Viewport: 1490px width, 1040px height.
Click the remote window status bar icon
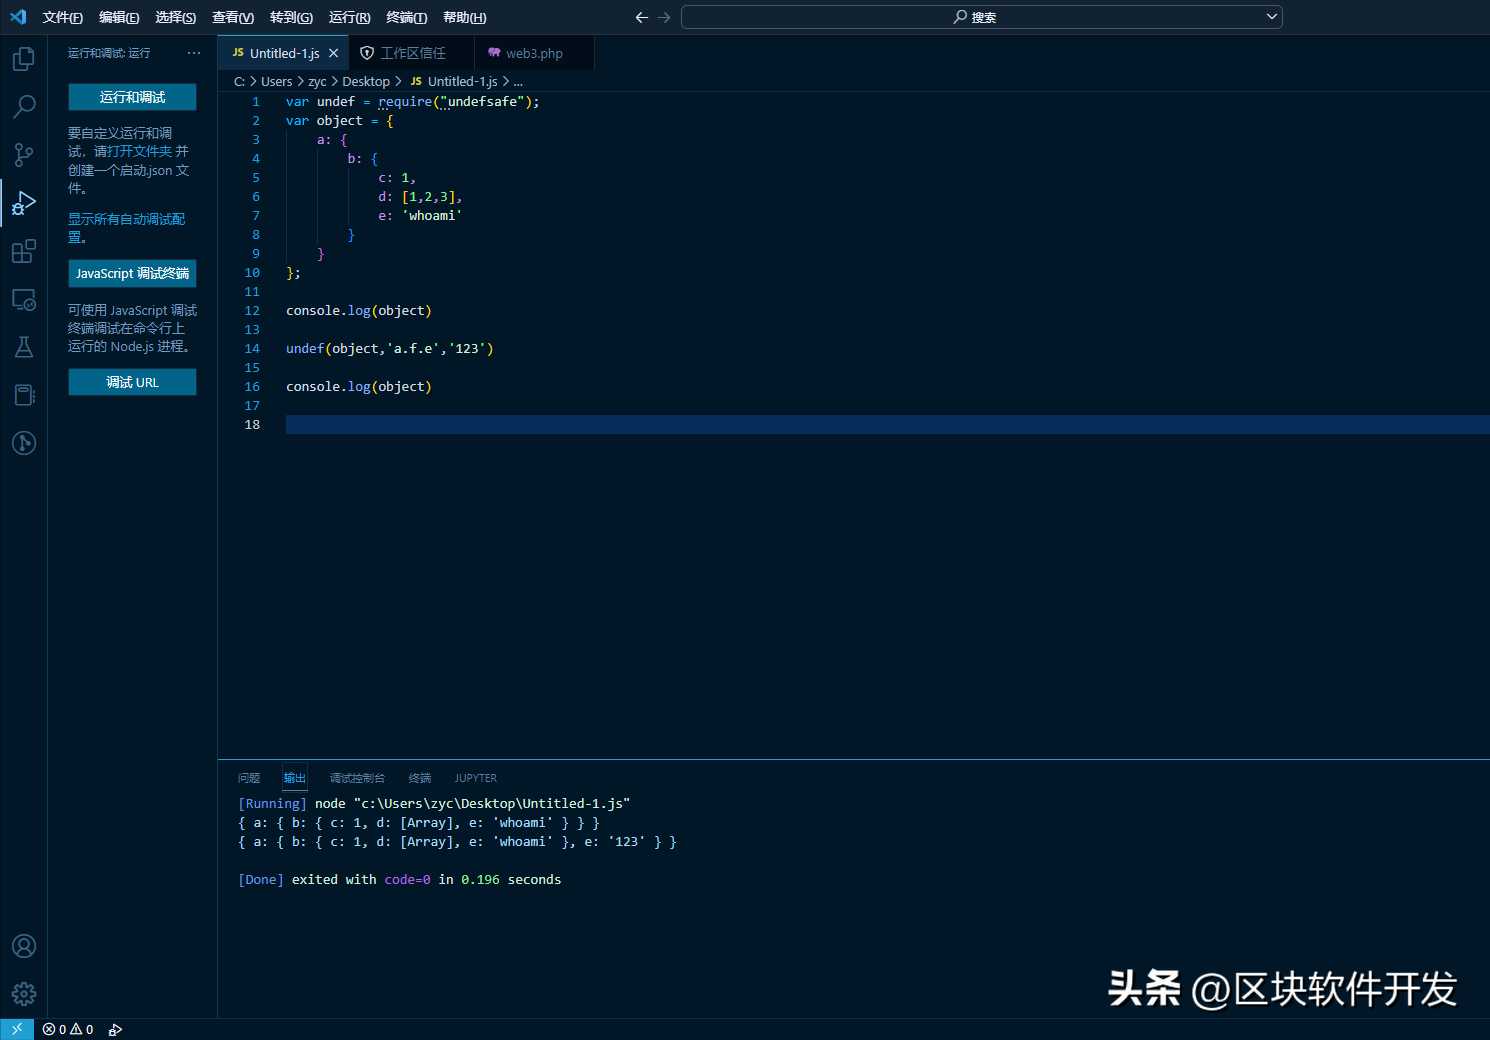pos(17,1029)
